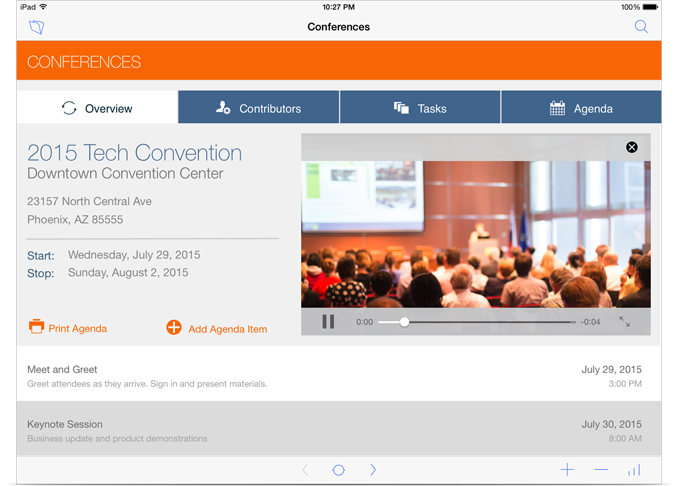Open the sort bar chart icon
This screenshot has height=486, width=678.
click(634, 470)
